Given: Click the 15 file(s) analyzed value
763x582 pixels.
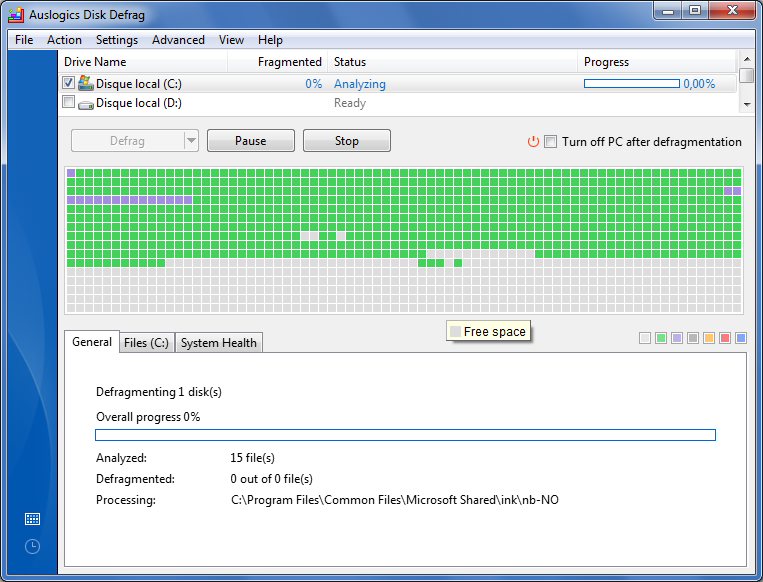Looking at the screenshot, I should pos(253,457).
